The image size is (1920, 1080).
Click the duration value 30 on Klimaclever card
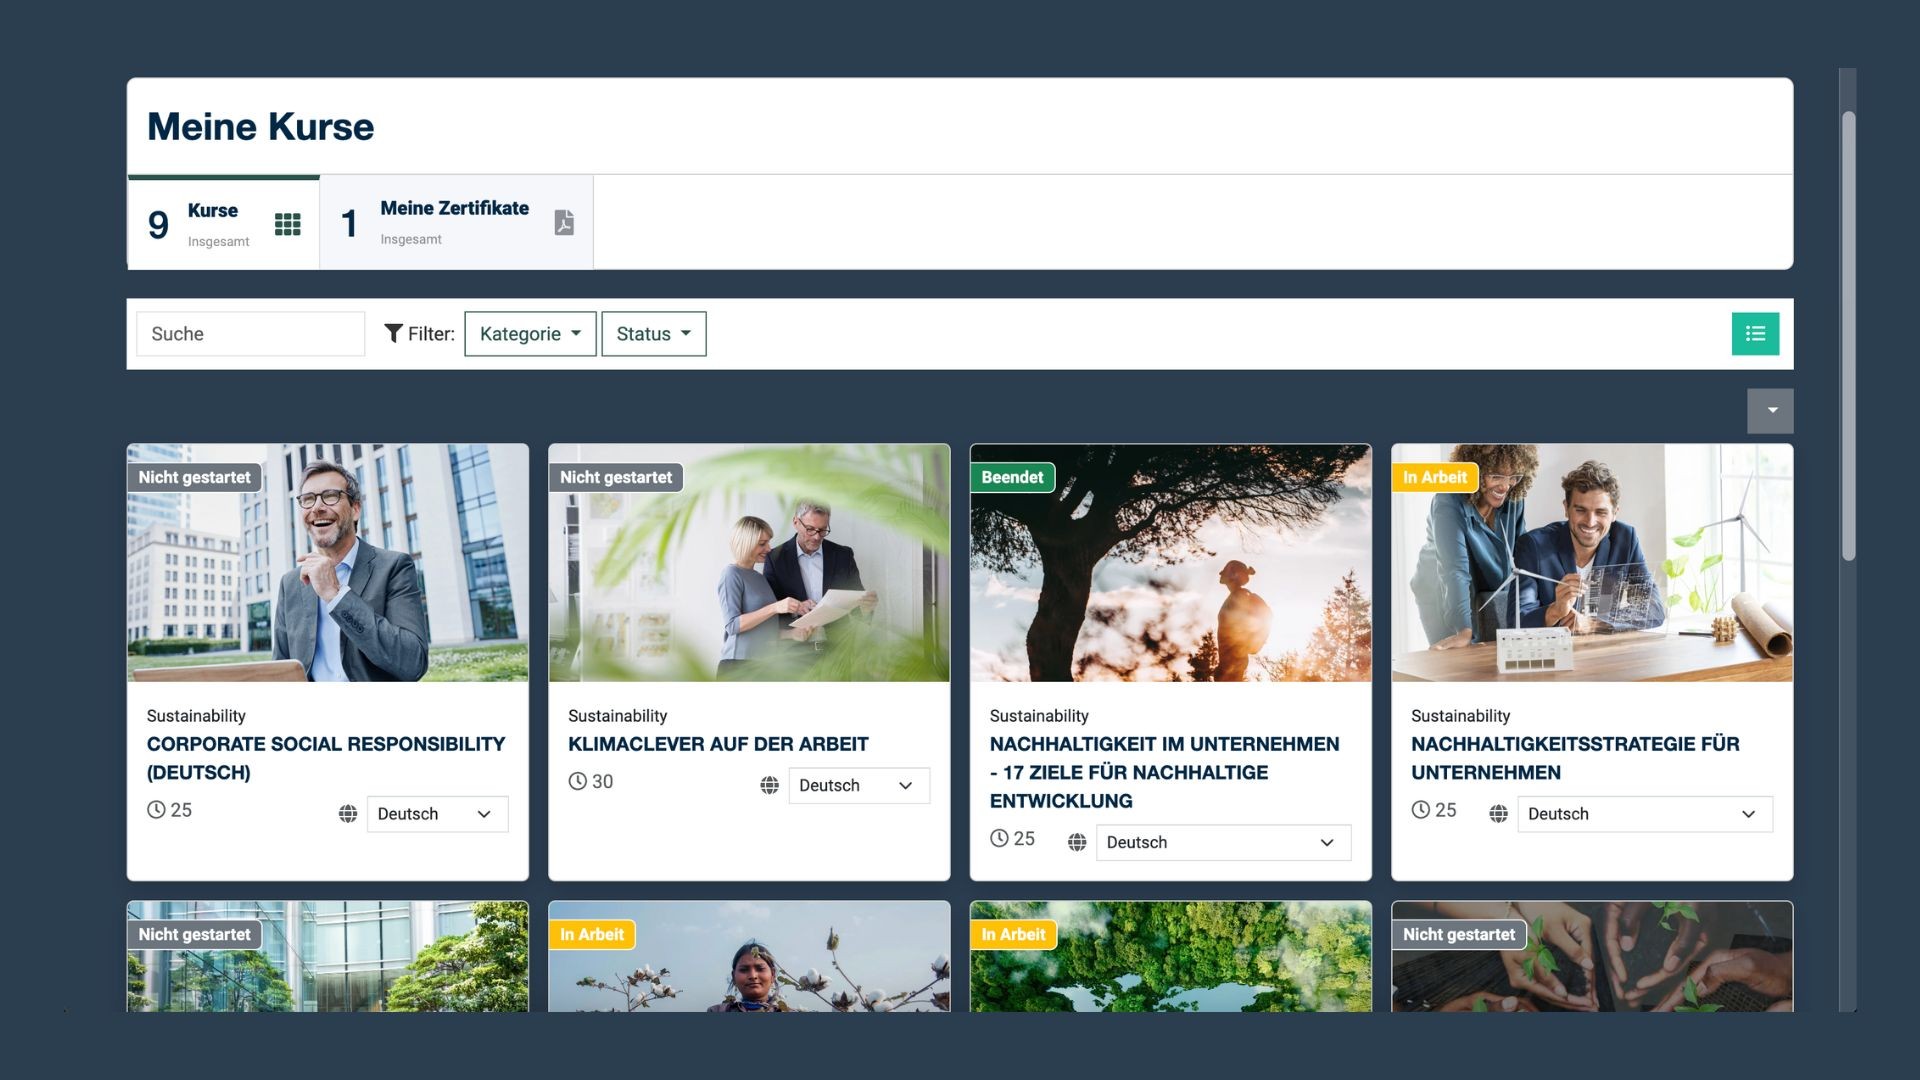pos(602,782)
